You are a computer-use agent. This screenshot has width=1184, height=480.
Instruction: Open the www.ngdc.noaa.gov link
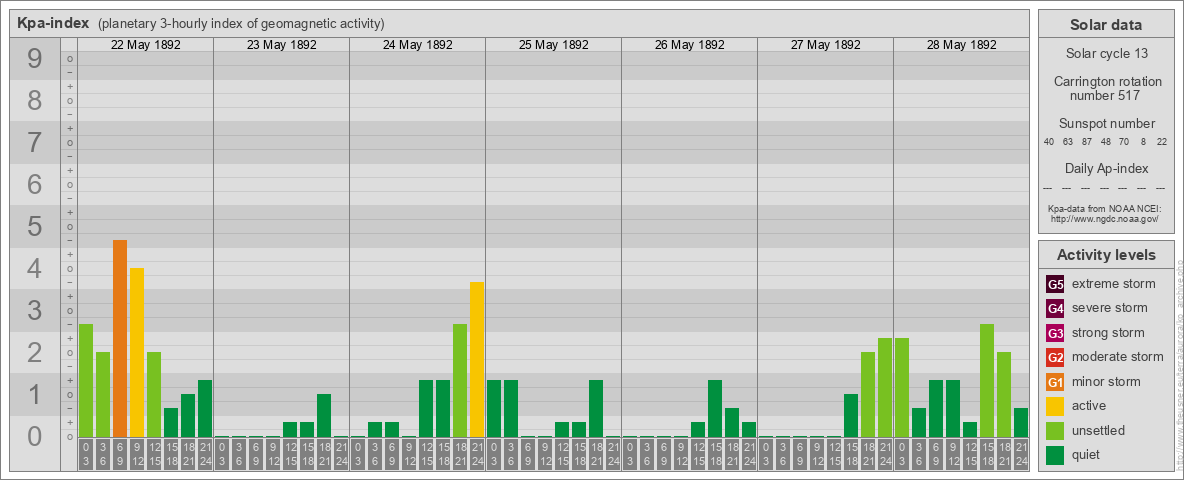tap(1105, 218)
